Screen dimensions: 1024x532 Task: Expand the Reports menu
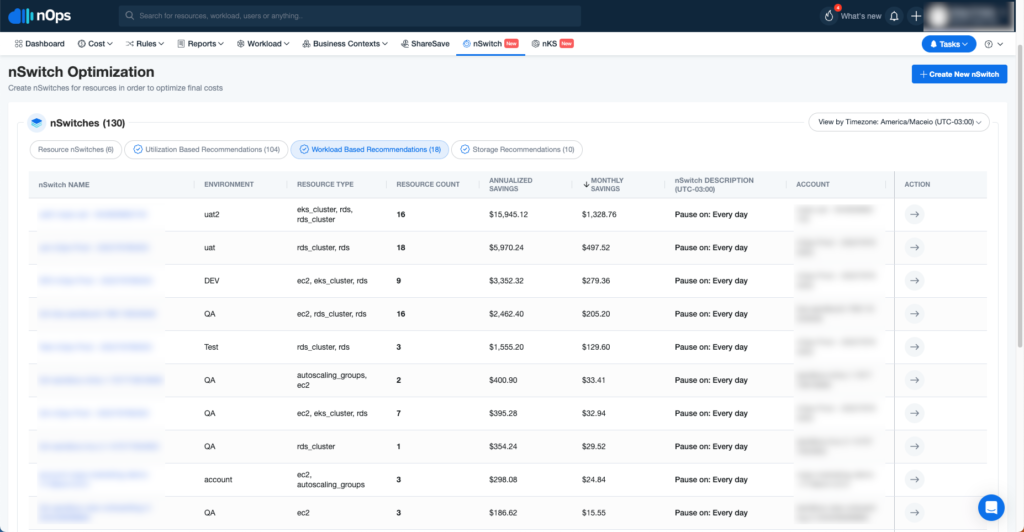point(200,44)
